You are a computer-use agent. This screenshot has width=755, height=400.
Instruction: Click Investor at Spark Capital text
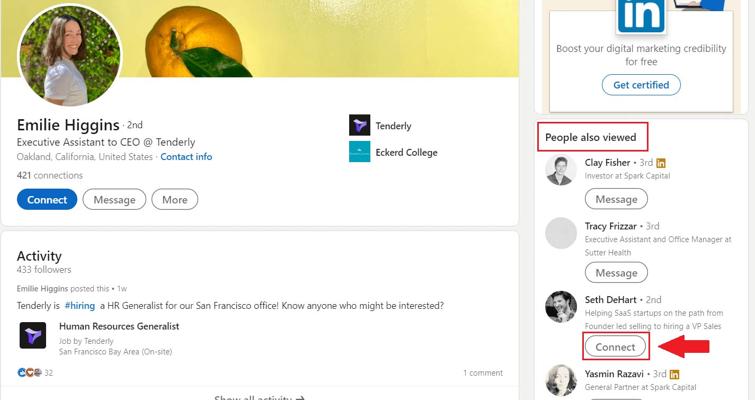click(x=627, y=176)
